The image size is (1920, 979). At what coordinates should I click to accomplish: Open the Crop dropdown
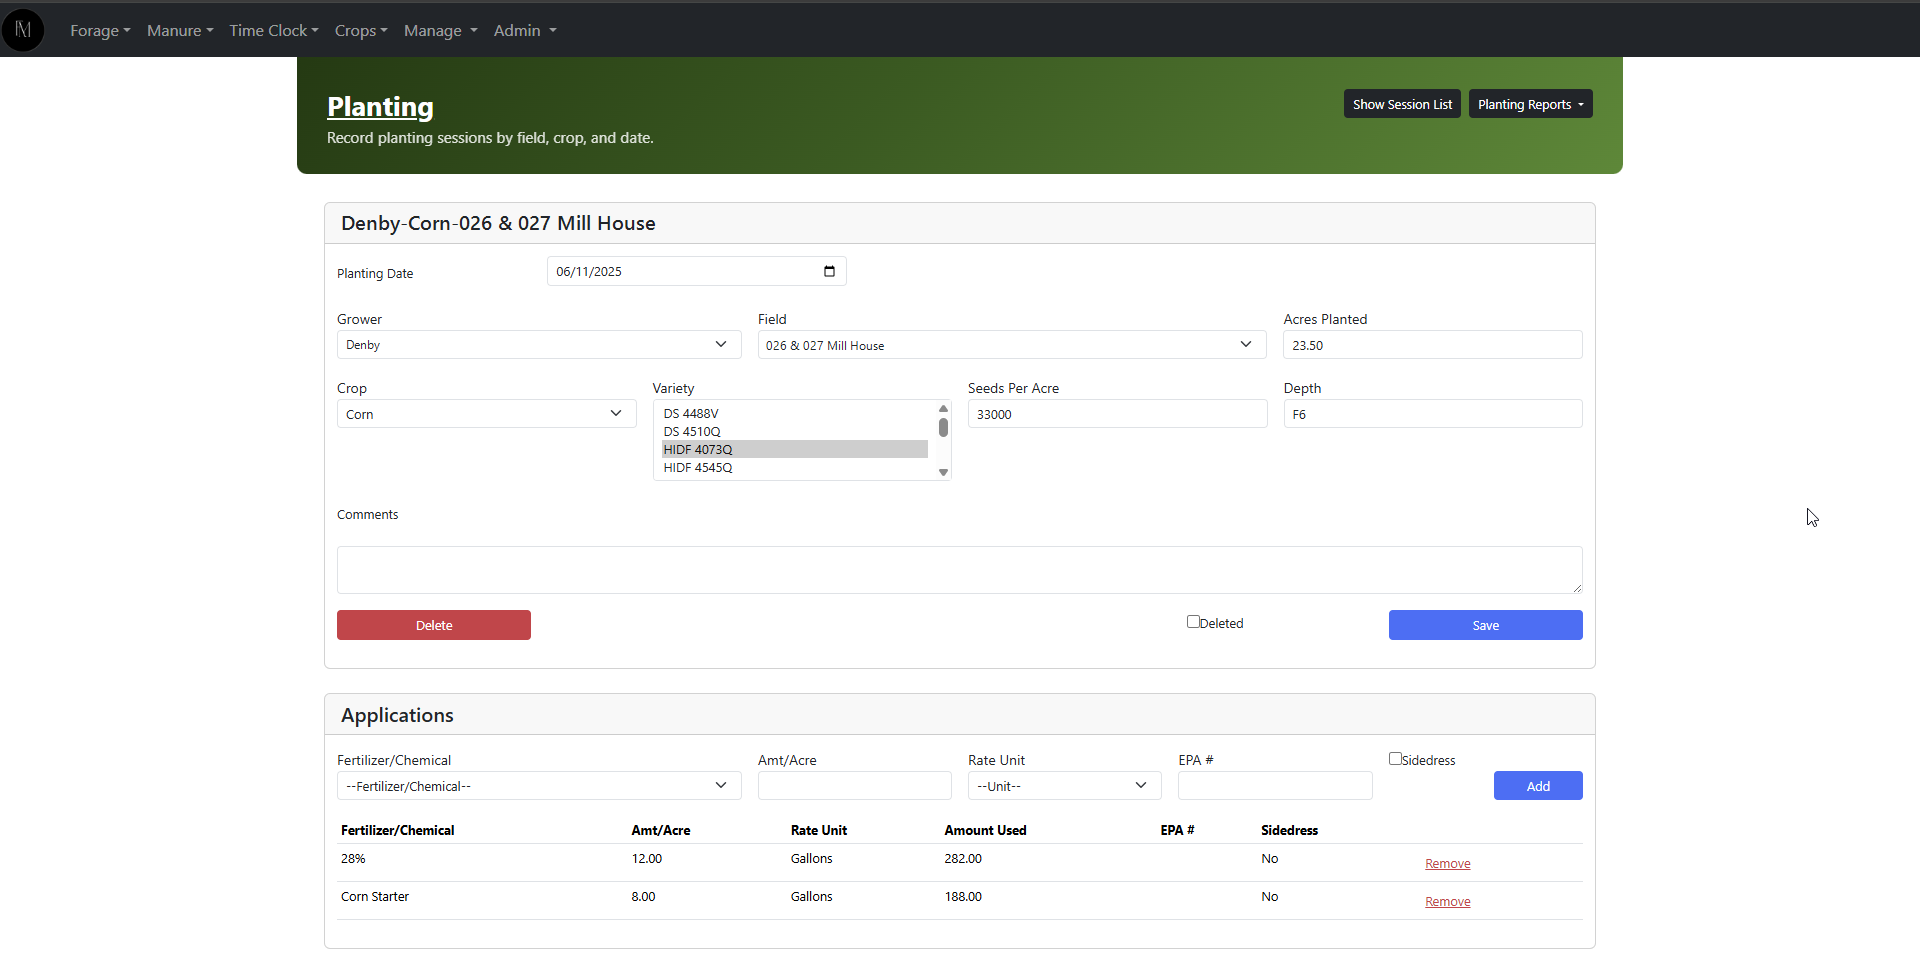(x=486, y=414)
